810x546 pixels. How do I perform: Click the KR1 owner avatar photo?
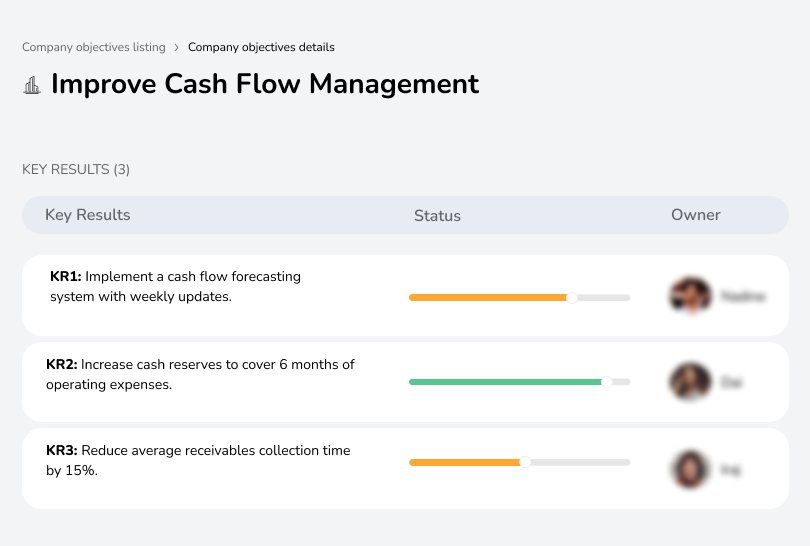coord(690,296)
